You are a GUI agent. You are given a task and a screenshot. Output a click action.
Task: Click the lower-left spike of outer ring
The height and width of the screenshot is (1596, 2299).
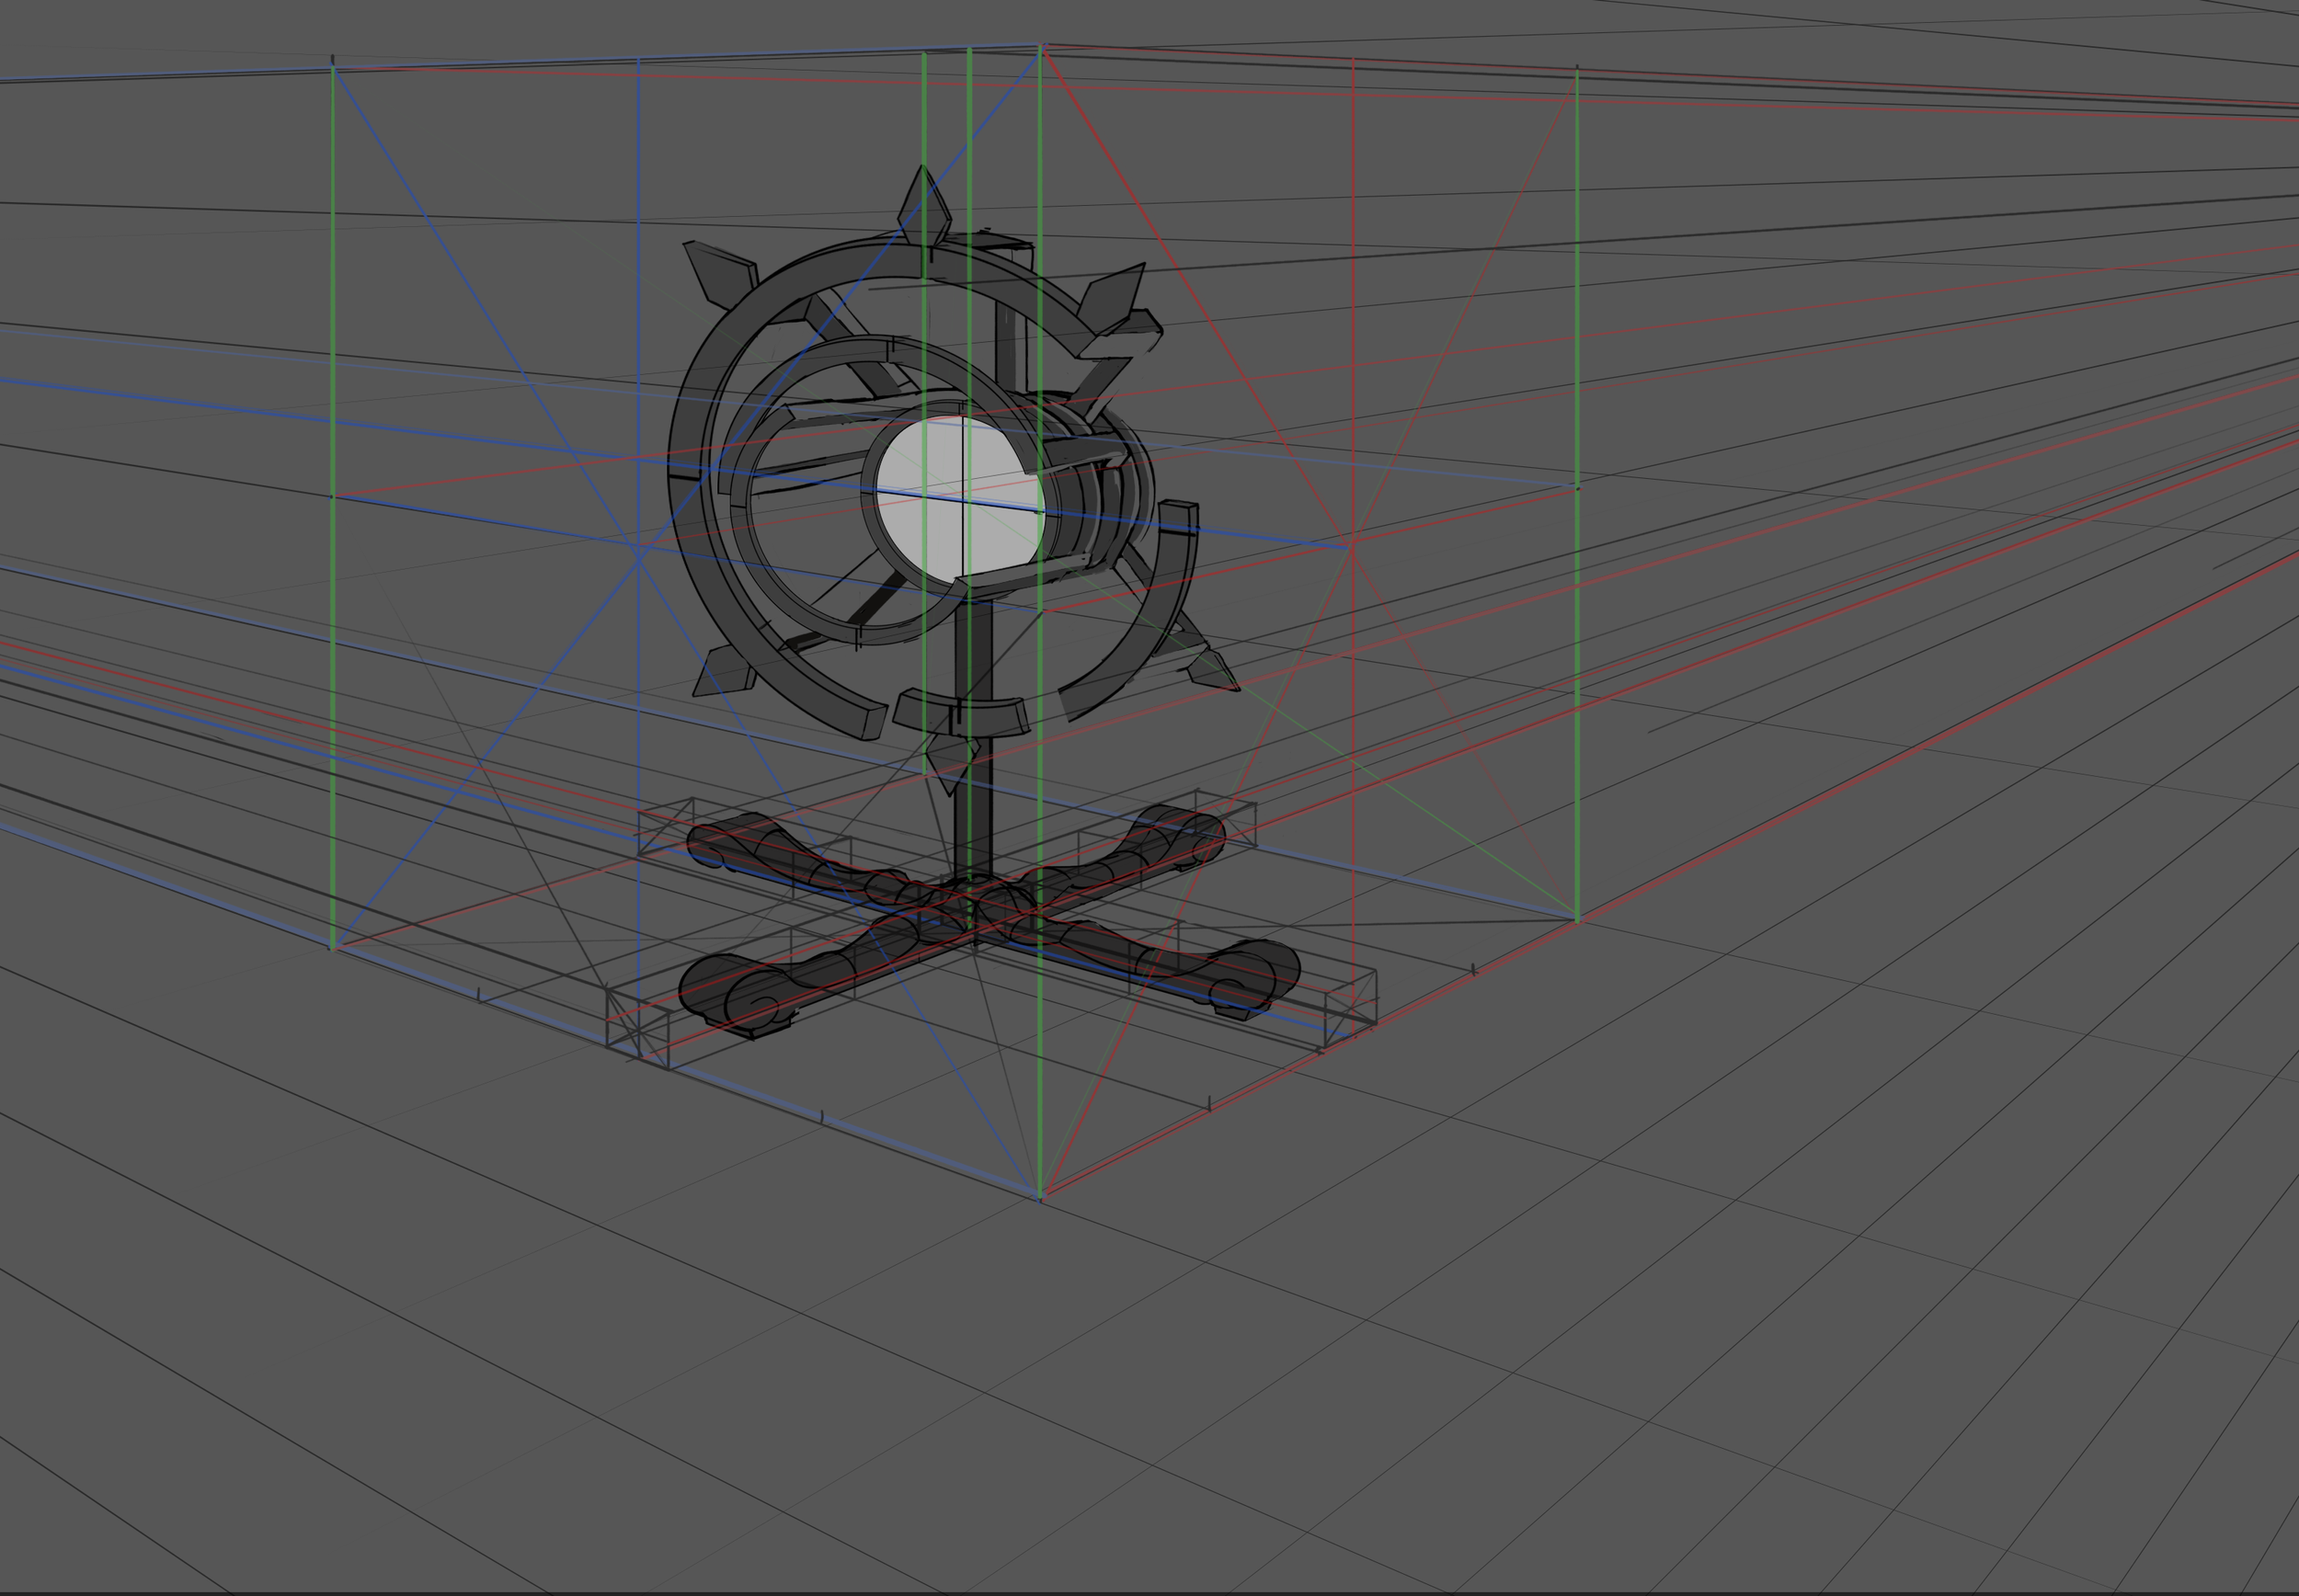(x=723, y=672)
